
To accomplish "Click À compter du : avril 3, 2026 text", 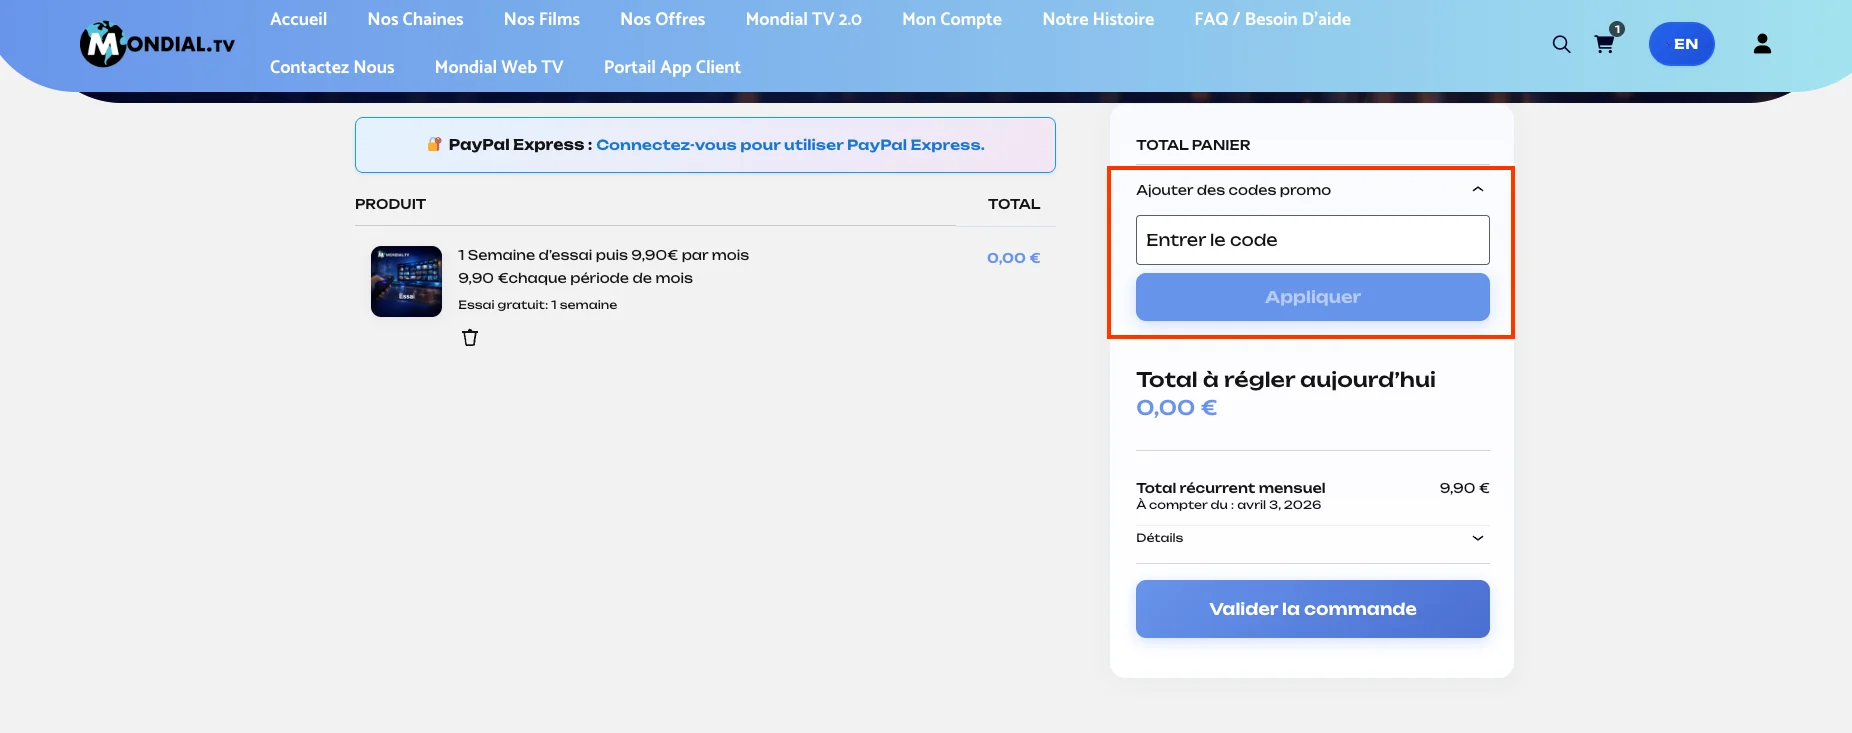I will pos(1228,505).
